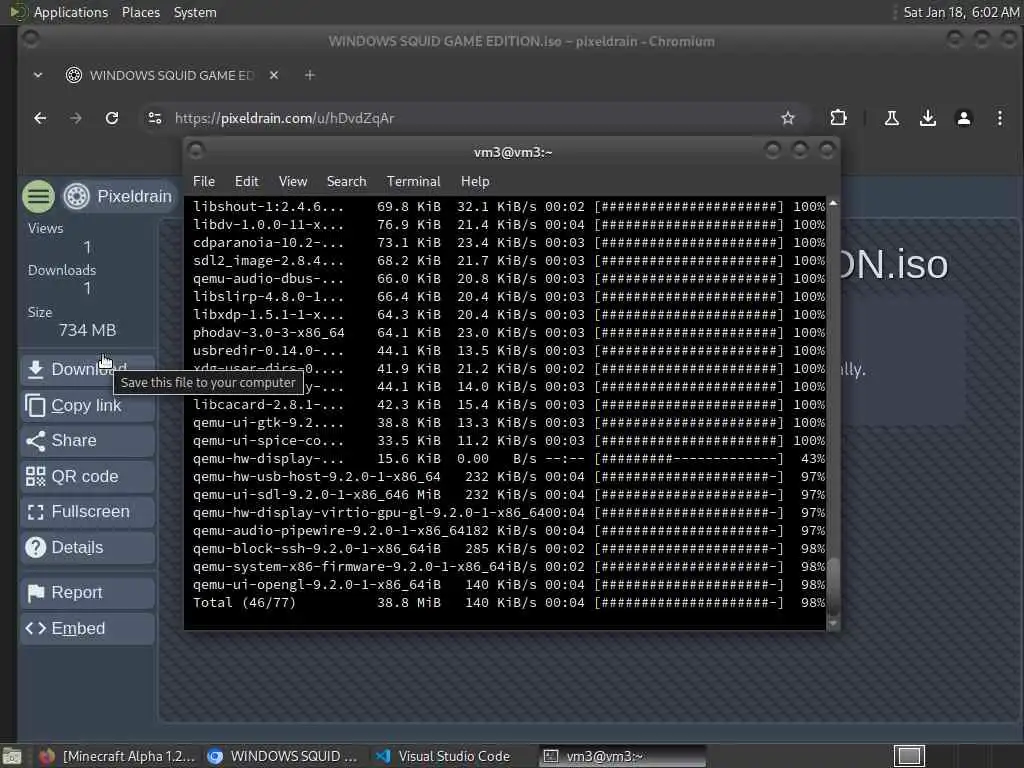Toggle Pixeldrain hamburger menu
The width and height of the screenshot is (1024, 768).
[39, 197]
